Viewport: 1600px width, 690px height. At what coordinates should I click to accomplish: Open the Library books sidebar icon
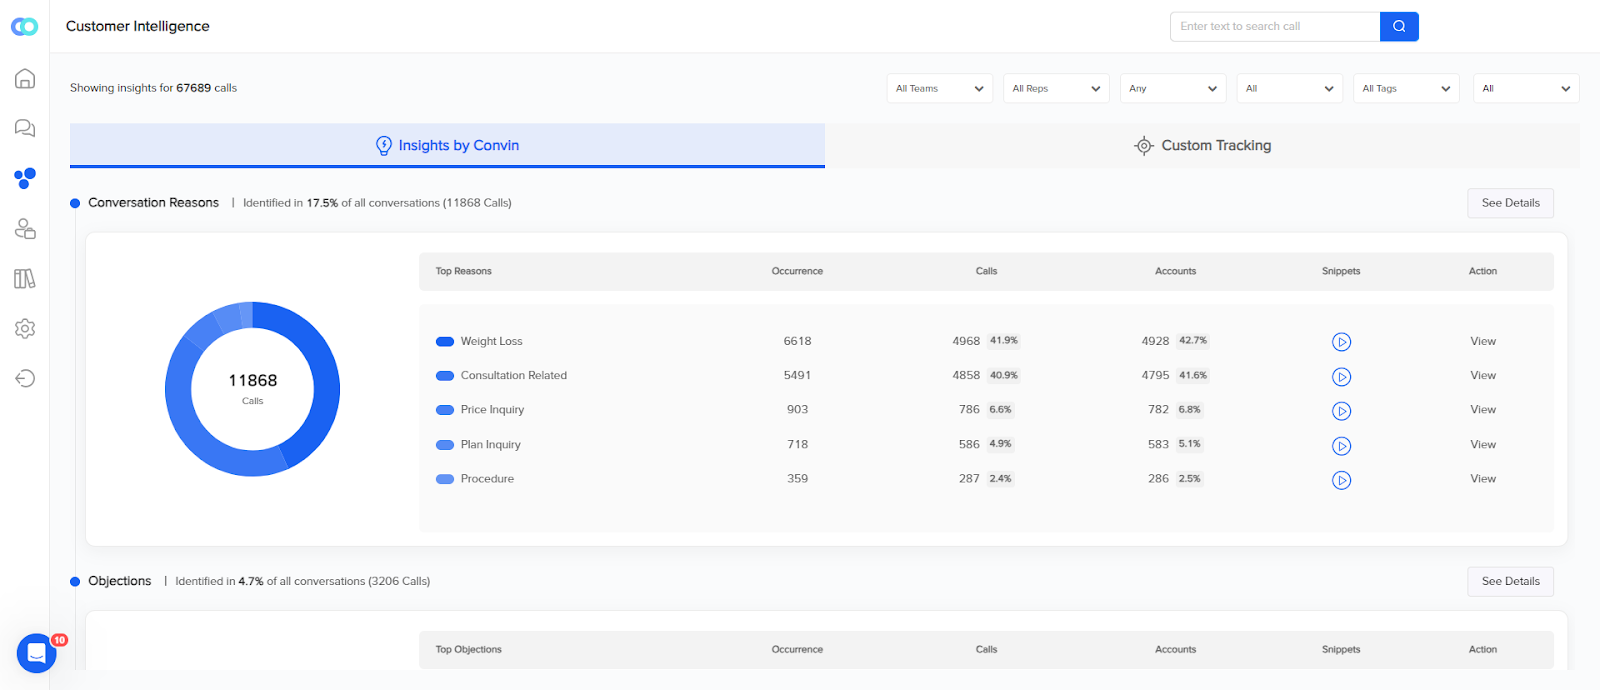(x=25, y=278)
